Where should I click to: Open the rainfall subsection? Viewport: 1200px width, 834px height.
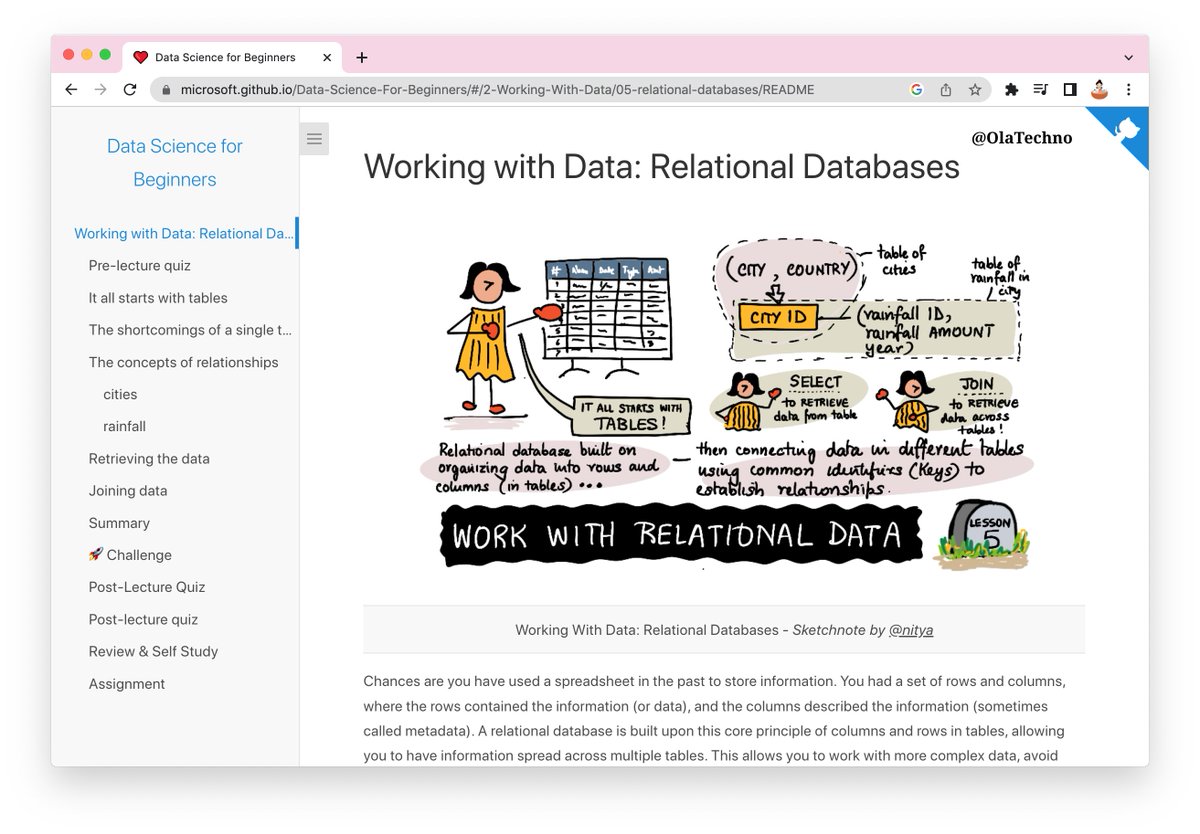click(x=124, y=426)
